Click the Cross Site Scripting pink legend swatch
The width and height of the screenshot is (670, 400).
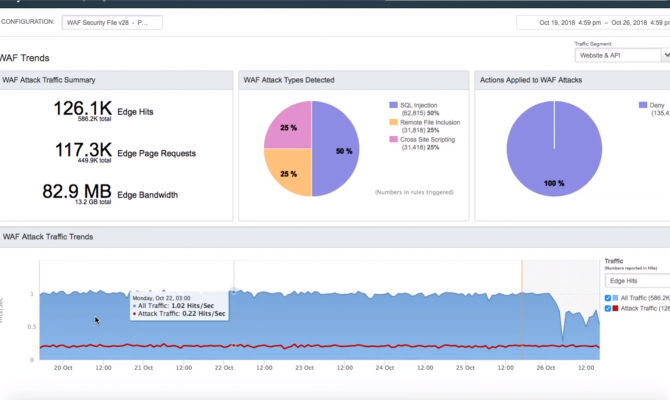coord(393,139)
